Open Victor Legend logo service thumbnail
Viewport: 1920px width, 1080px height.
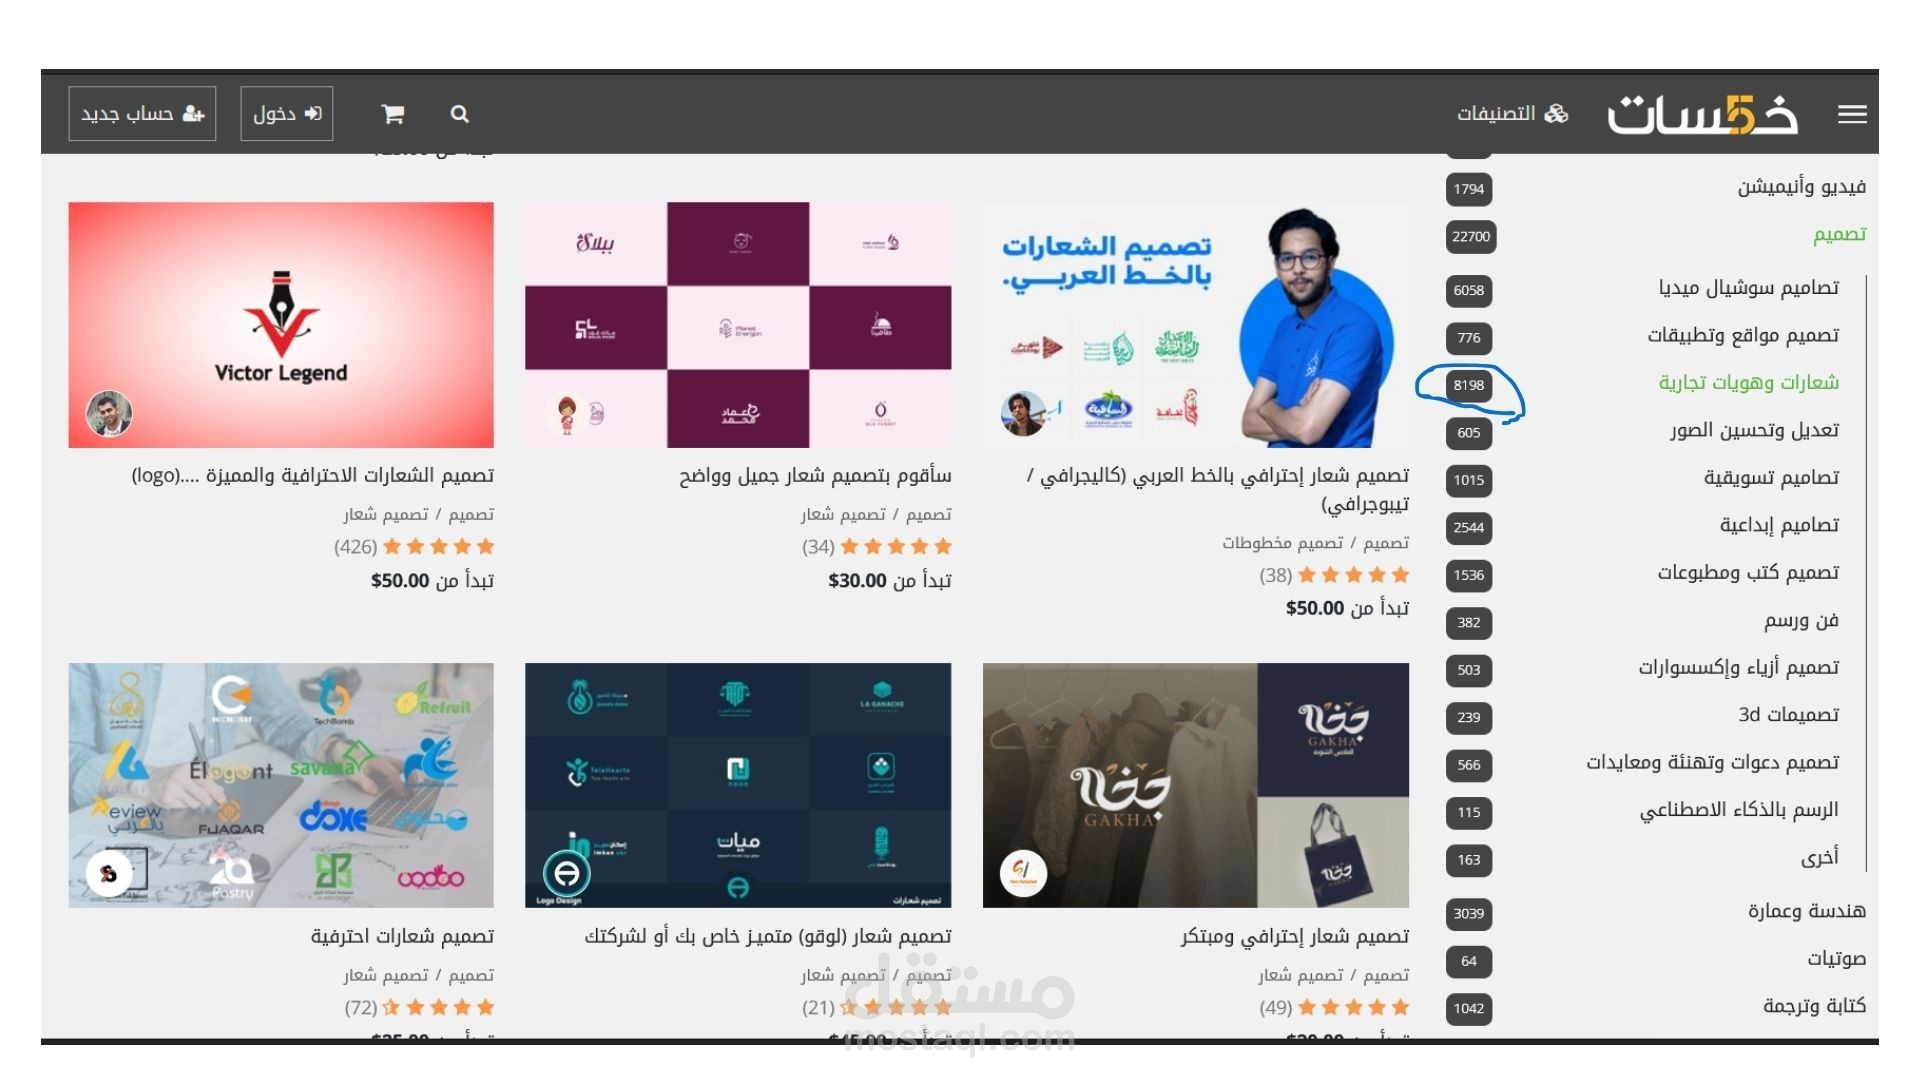point(281,325)
